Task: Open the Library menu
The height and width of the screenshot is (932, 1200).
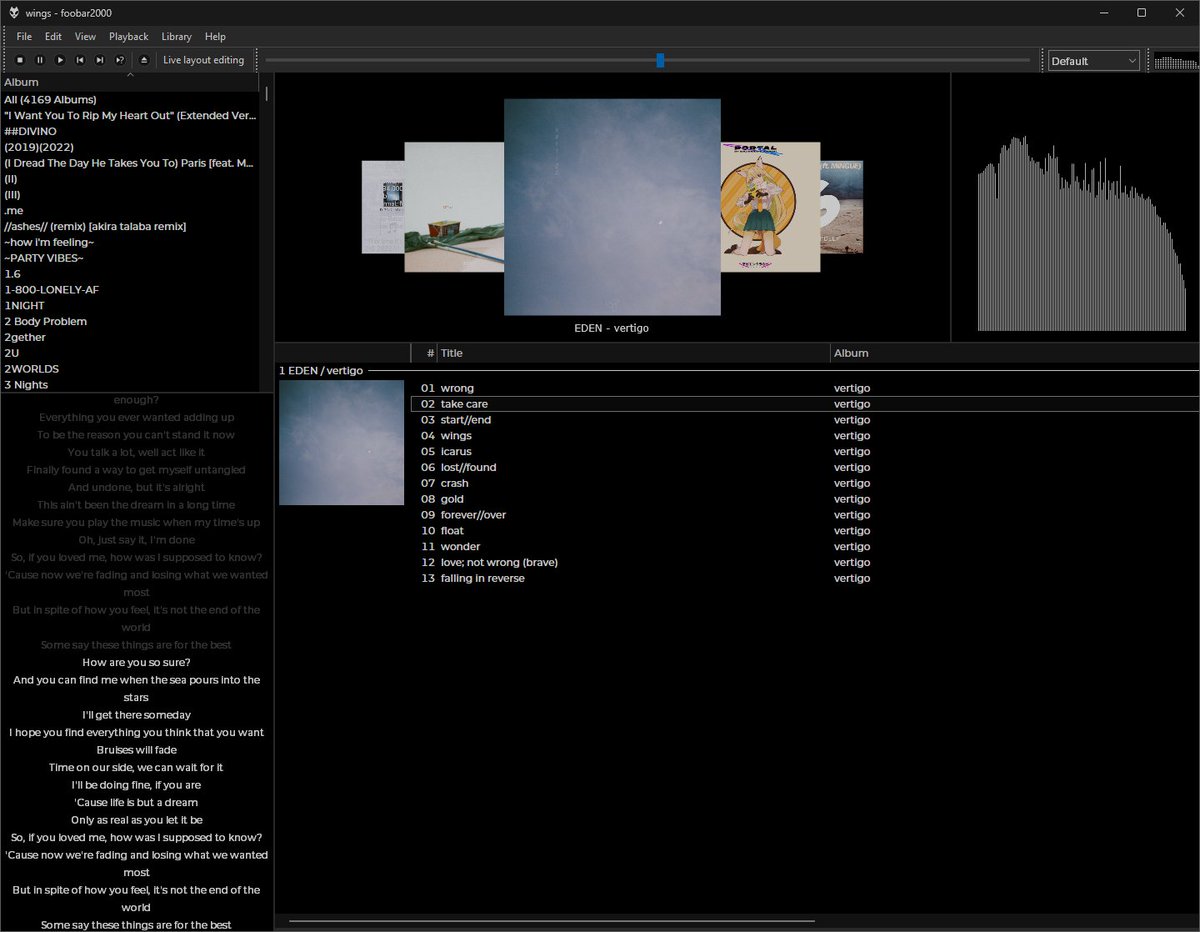Action: pos(177,36)
